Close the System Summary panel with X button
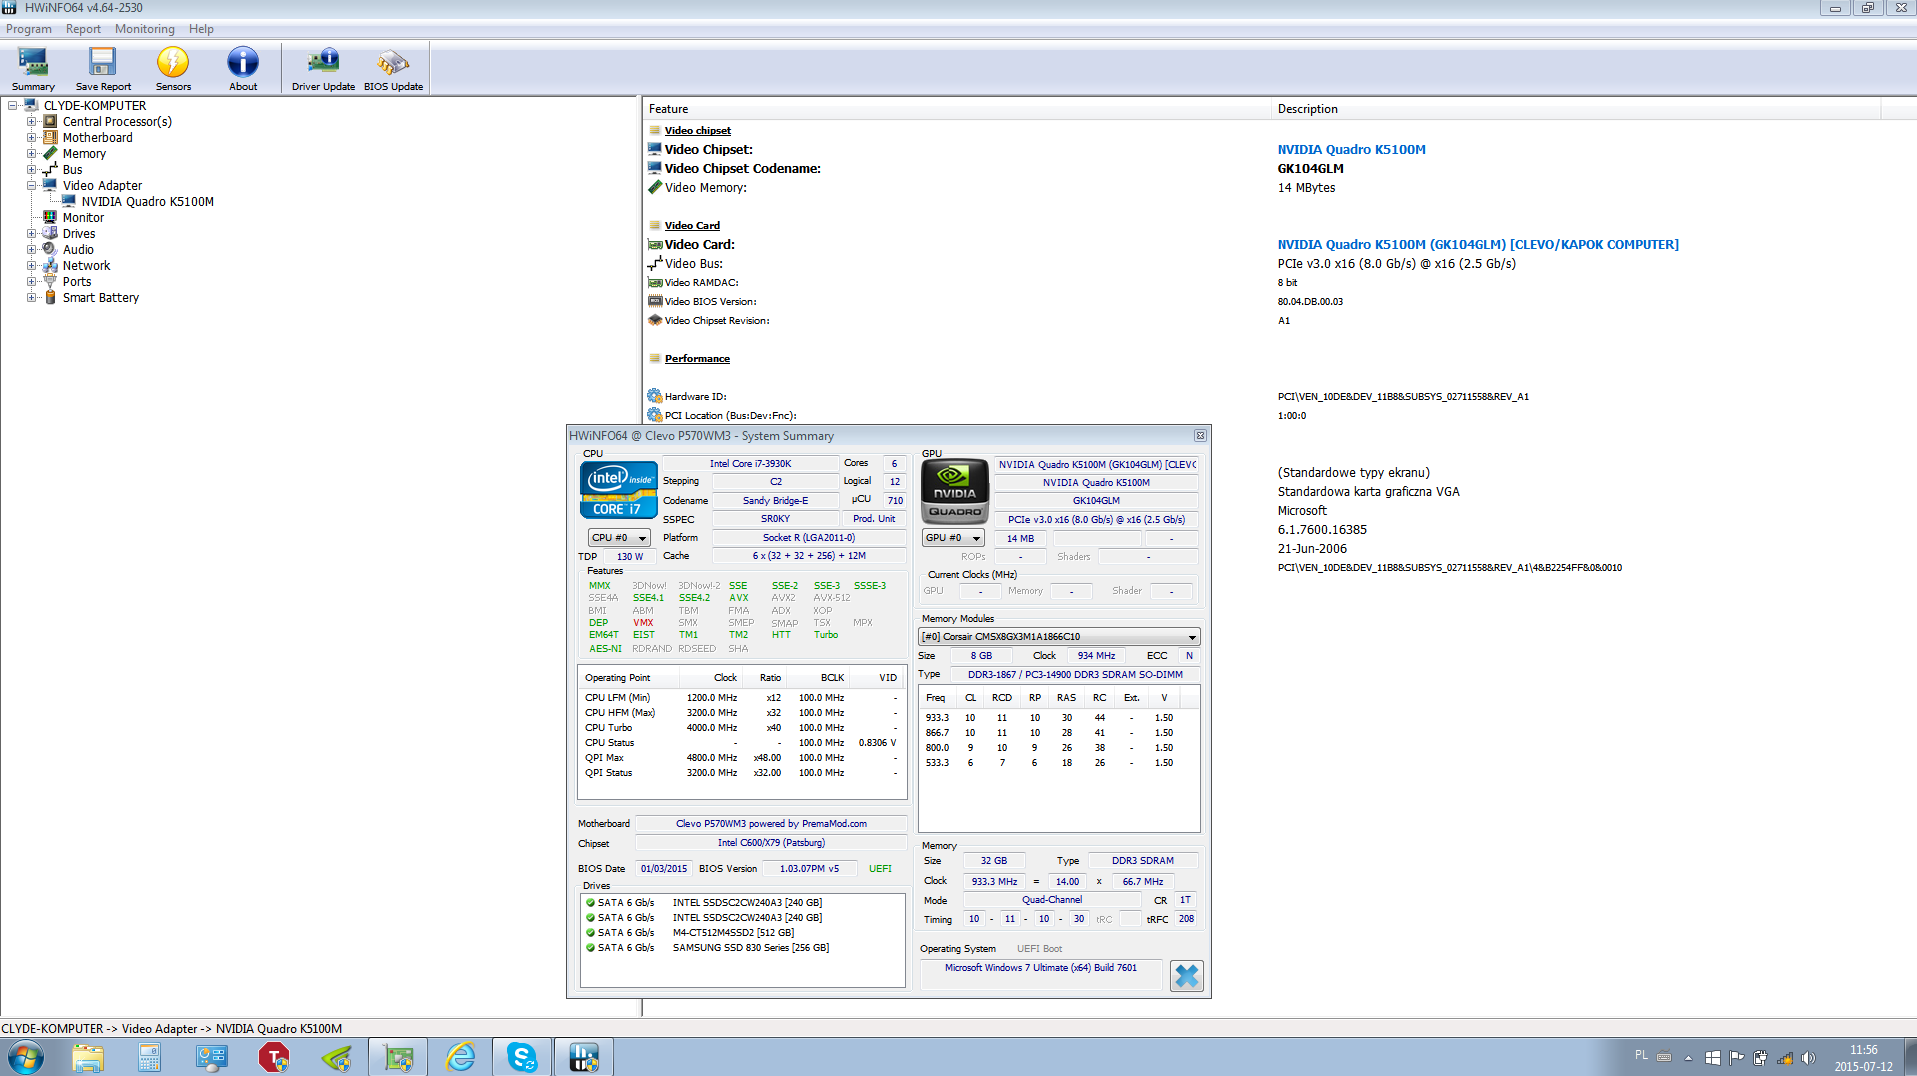The image size is (1917, 1076). pyautogui.click(x=1186, y=975)
